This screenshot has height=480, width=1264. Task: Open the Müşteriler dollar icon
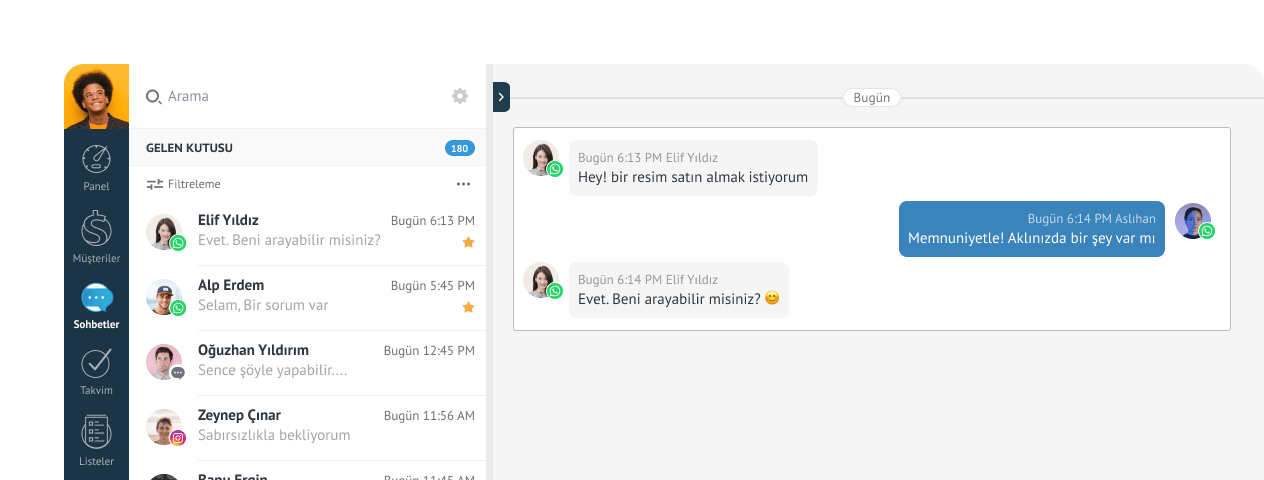click(x=96, y=229)
